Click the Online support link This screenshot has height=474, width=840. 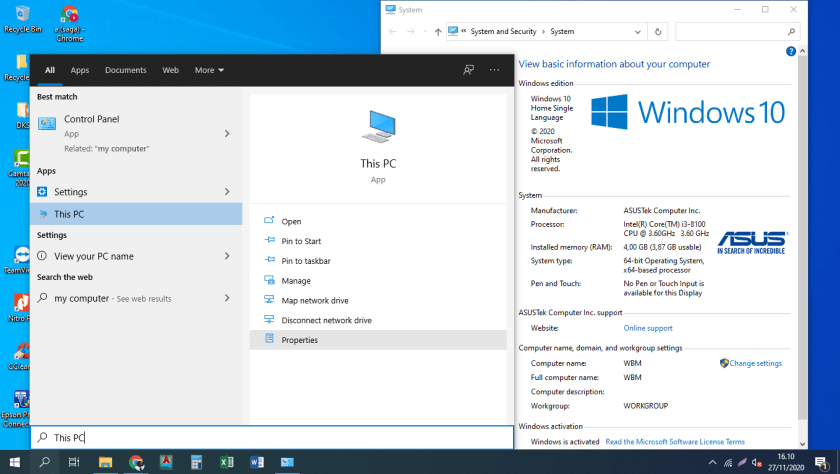point(648,328)
